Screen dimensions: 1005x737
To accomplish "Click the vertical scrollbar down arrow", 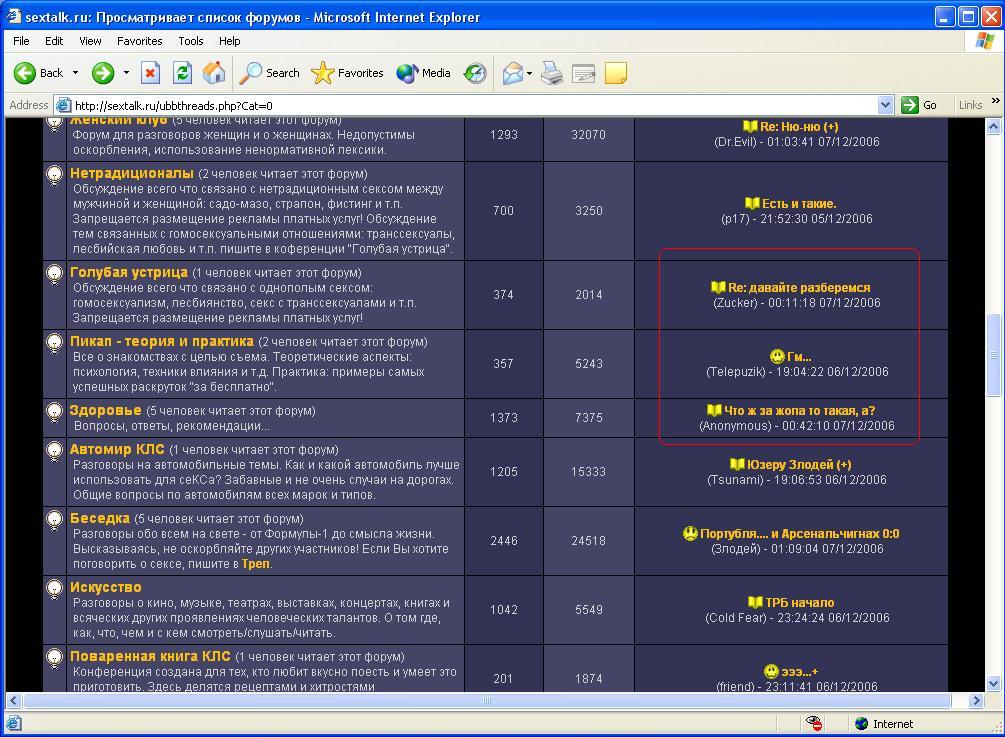I will pos(994,684).
